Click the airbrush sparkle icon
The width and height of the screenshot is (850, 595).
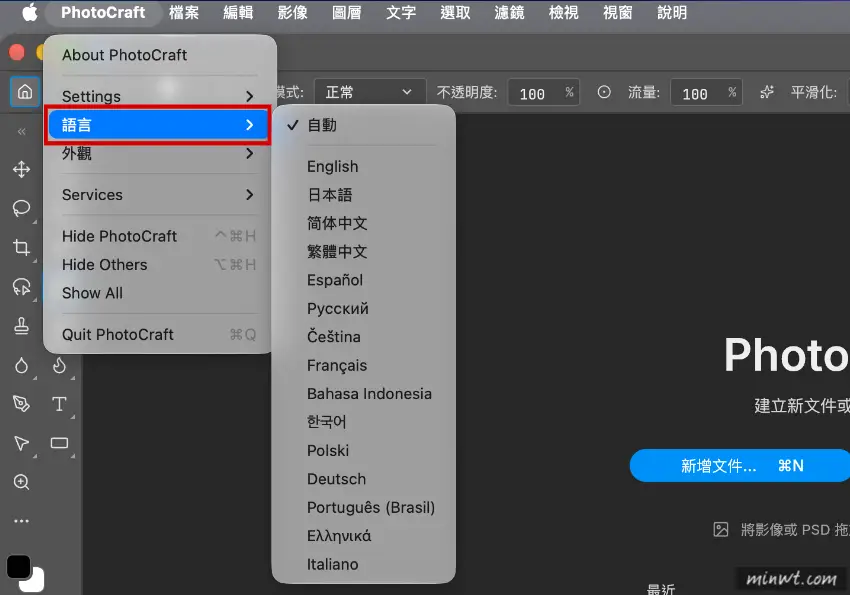coord(767,92)
